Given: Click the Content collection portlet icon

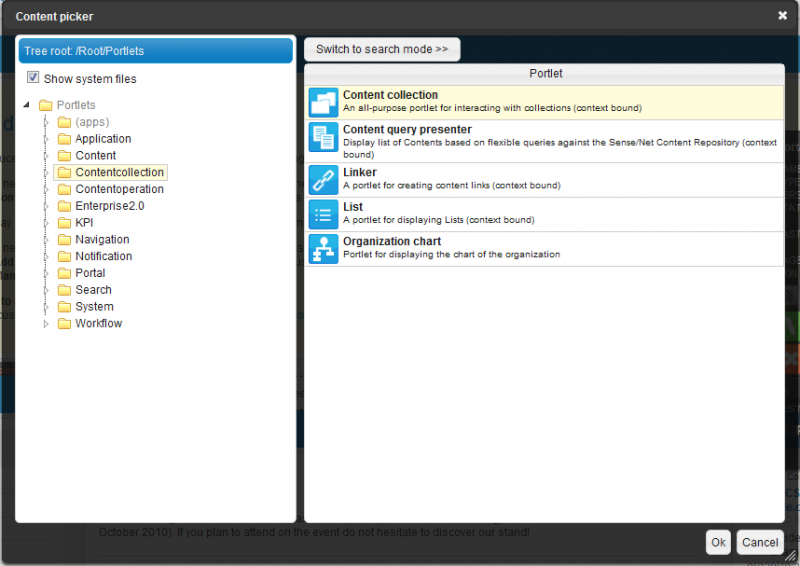Looking at the screenshot, I should [x=323, y=103].
